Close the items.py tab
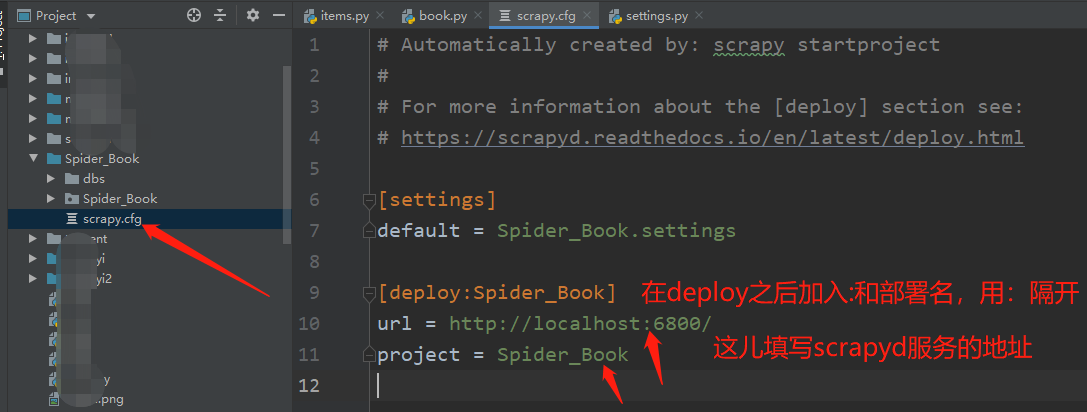Image resolution: width=1087 pixels, height=412 pixels. (382, 16)
